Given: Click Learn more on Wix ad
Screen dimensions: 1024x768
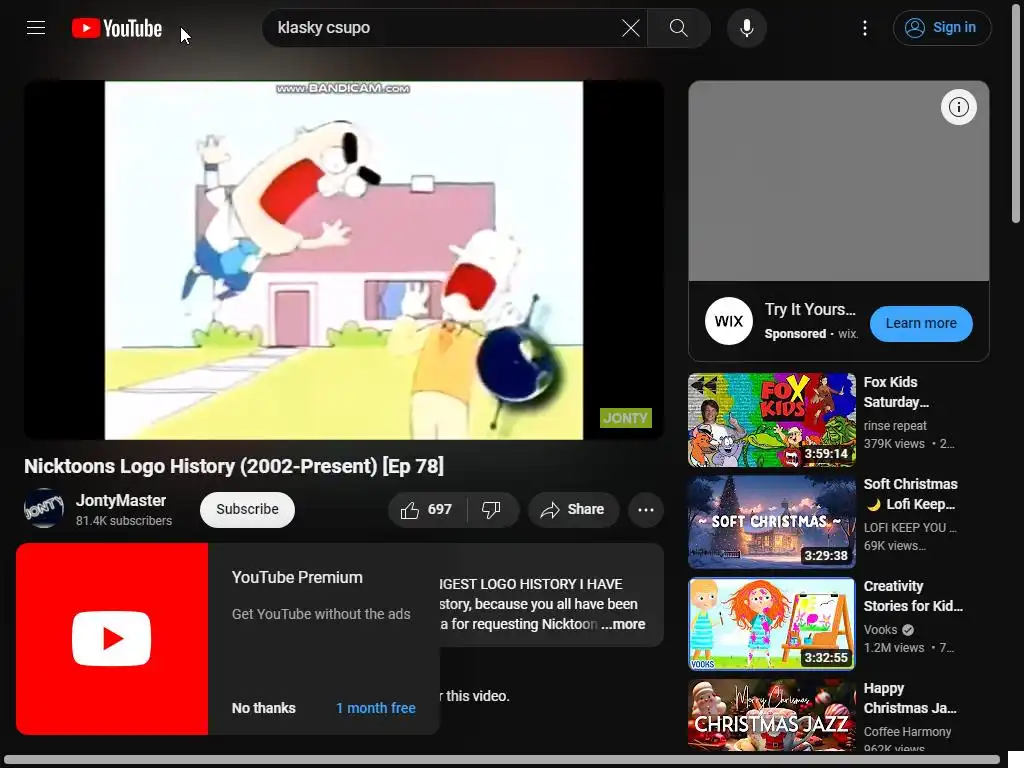Looking at the screenshot, I should [x=921, y=323].
